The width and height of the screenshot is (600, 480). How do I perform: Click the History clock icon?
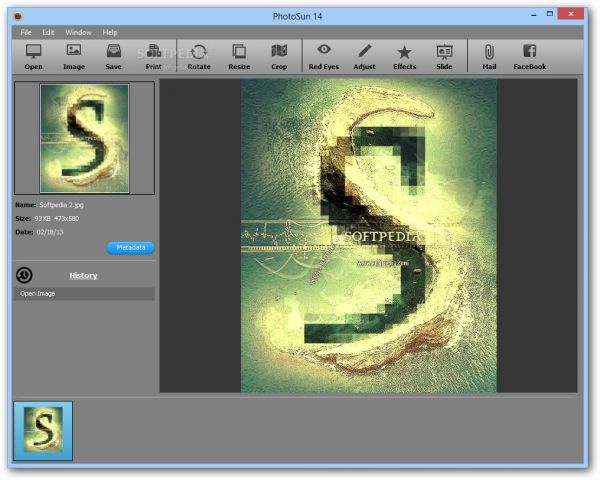tap(24, 275)
